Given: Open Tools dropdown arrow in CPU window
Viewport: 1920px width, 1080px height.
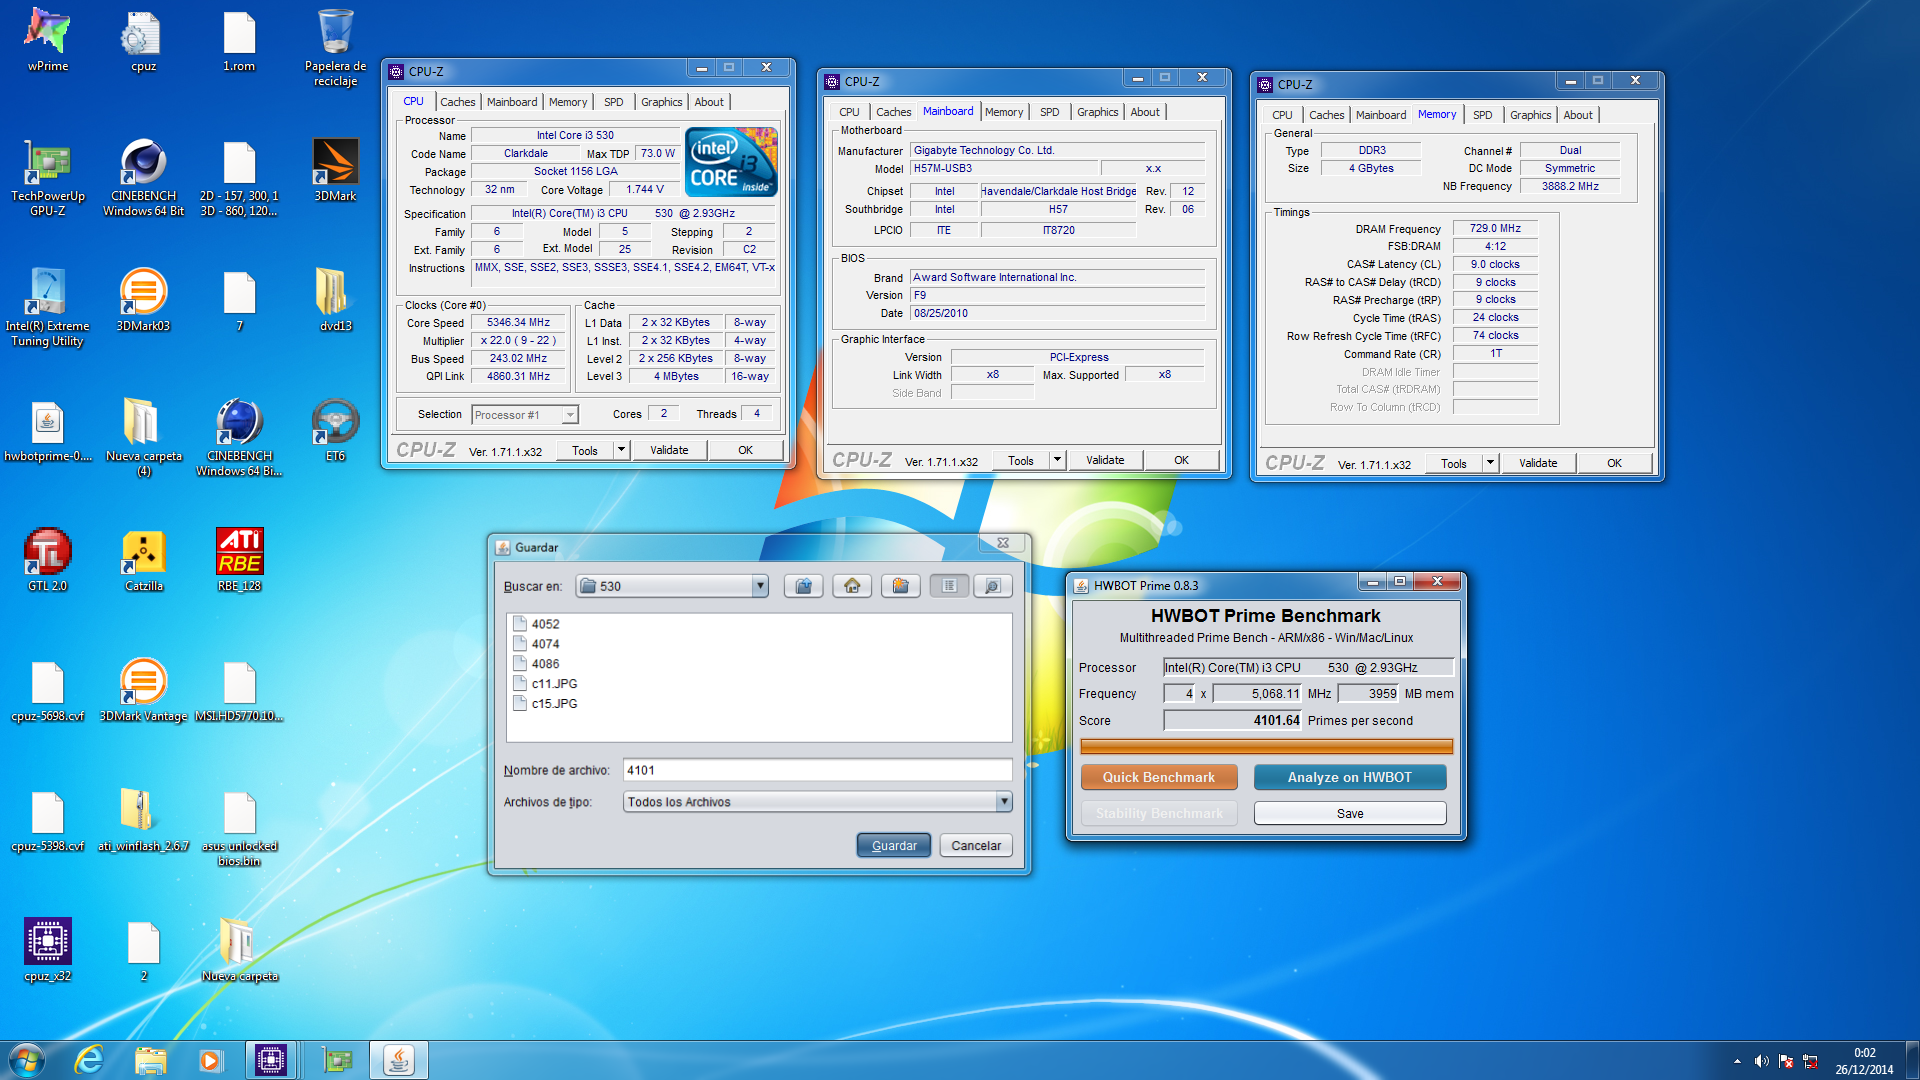Looking at the screenshot, I should point(621,450).
